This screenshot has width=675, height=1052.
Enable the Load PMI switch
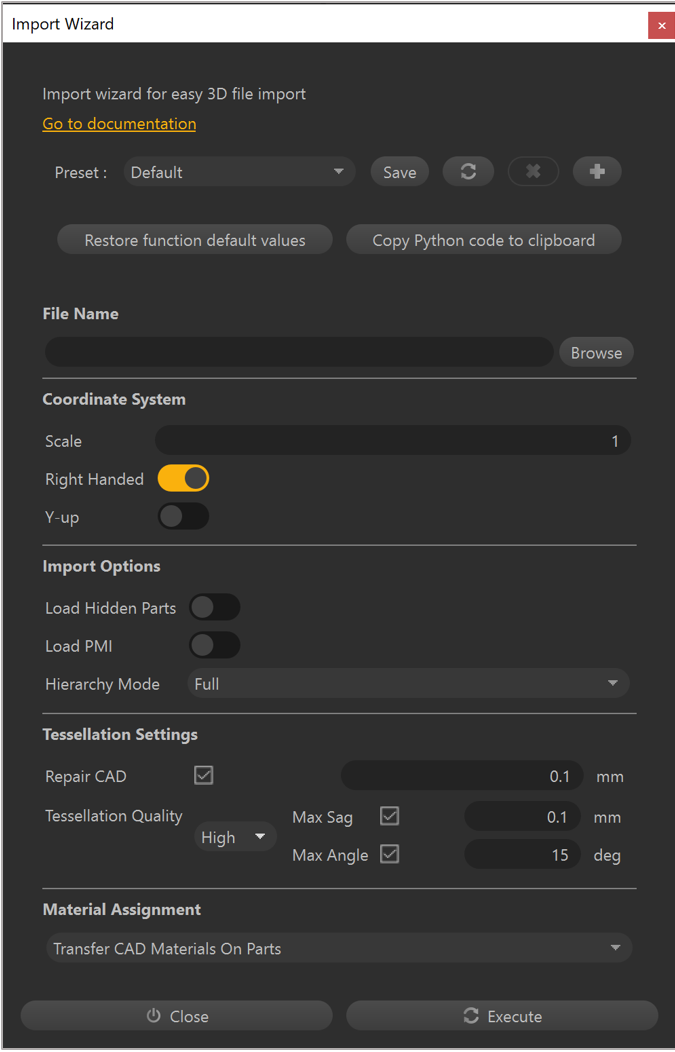point(214,646)
